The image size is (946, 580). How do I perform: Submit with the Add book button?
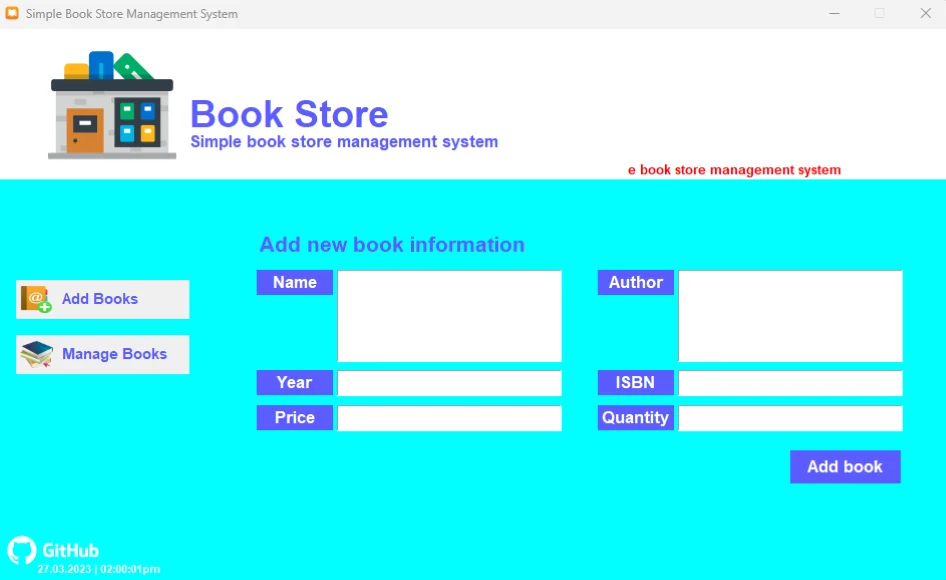(x=845, y=467)
